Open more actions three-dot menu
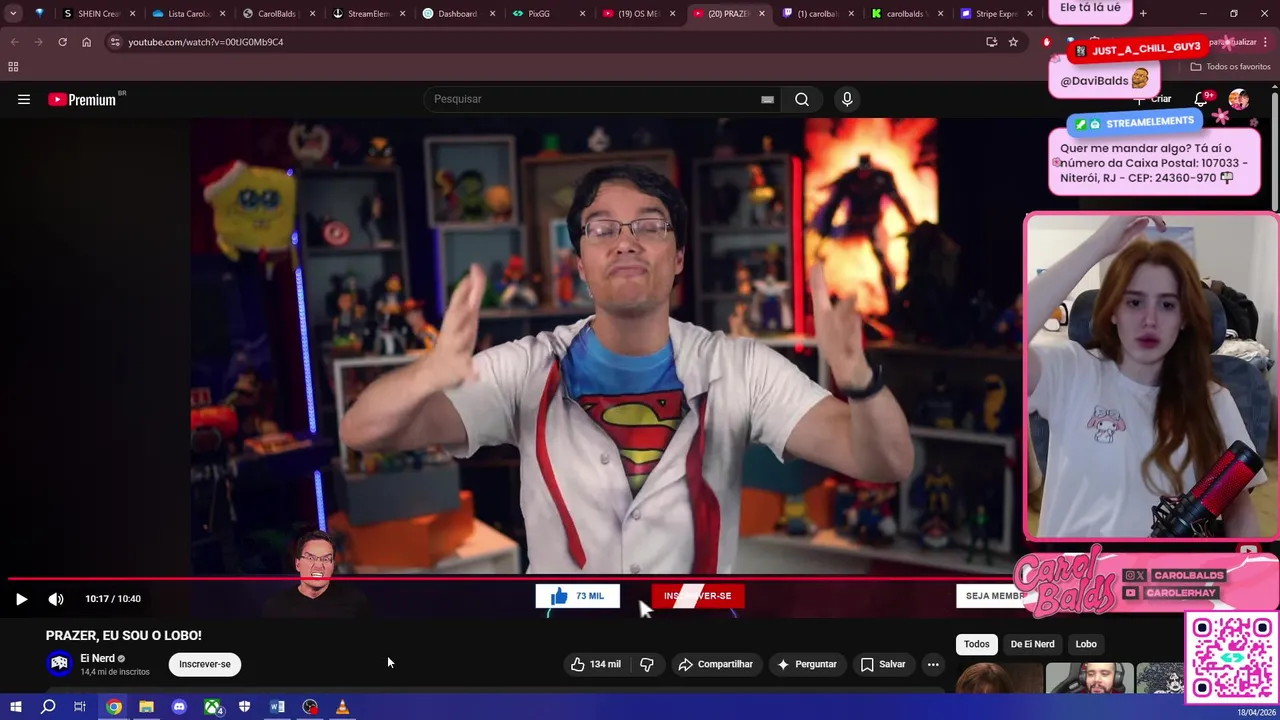 [x=933, y=664]
